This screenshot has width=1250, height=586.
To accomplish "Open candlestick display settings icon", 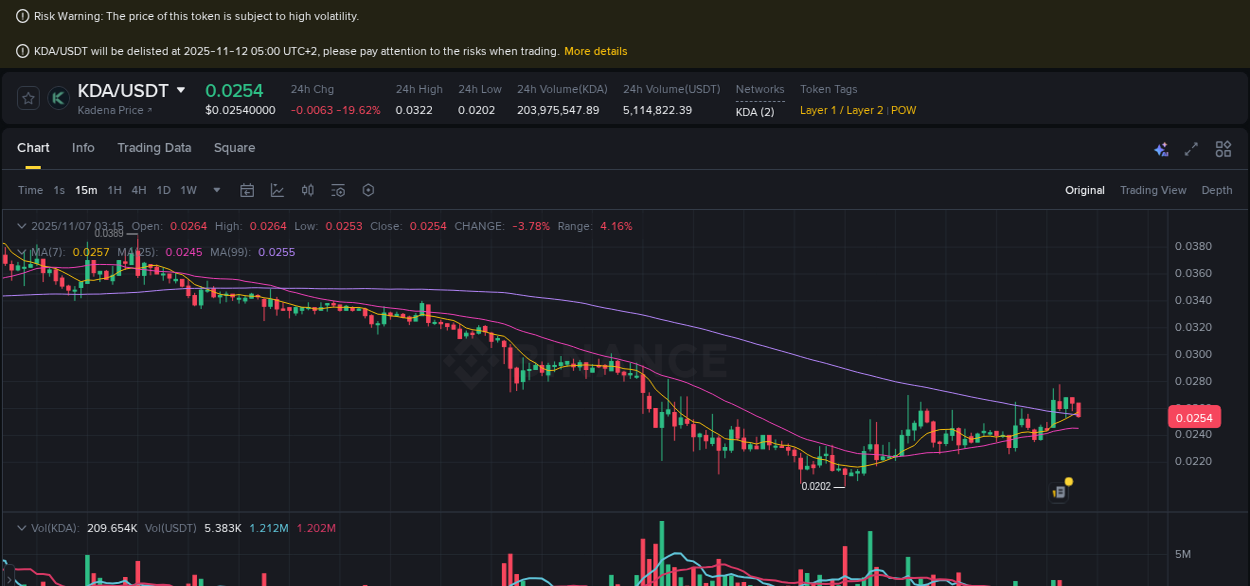I will tap(307, 190).
